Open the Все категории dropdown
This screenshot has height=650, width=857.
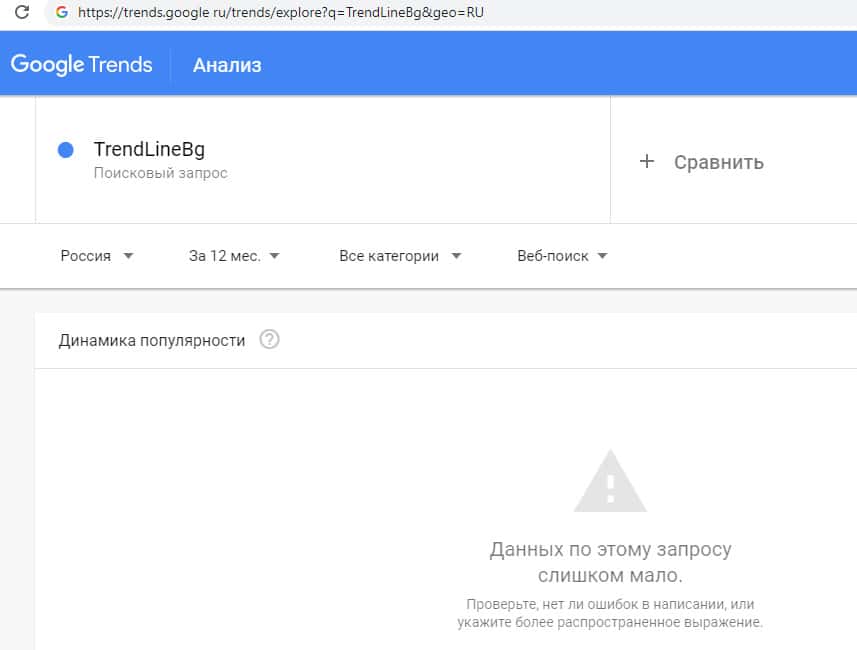(x=400, y=256)
